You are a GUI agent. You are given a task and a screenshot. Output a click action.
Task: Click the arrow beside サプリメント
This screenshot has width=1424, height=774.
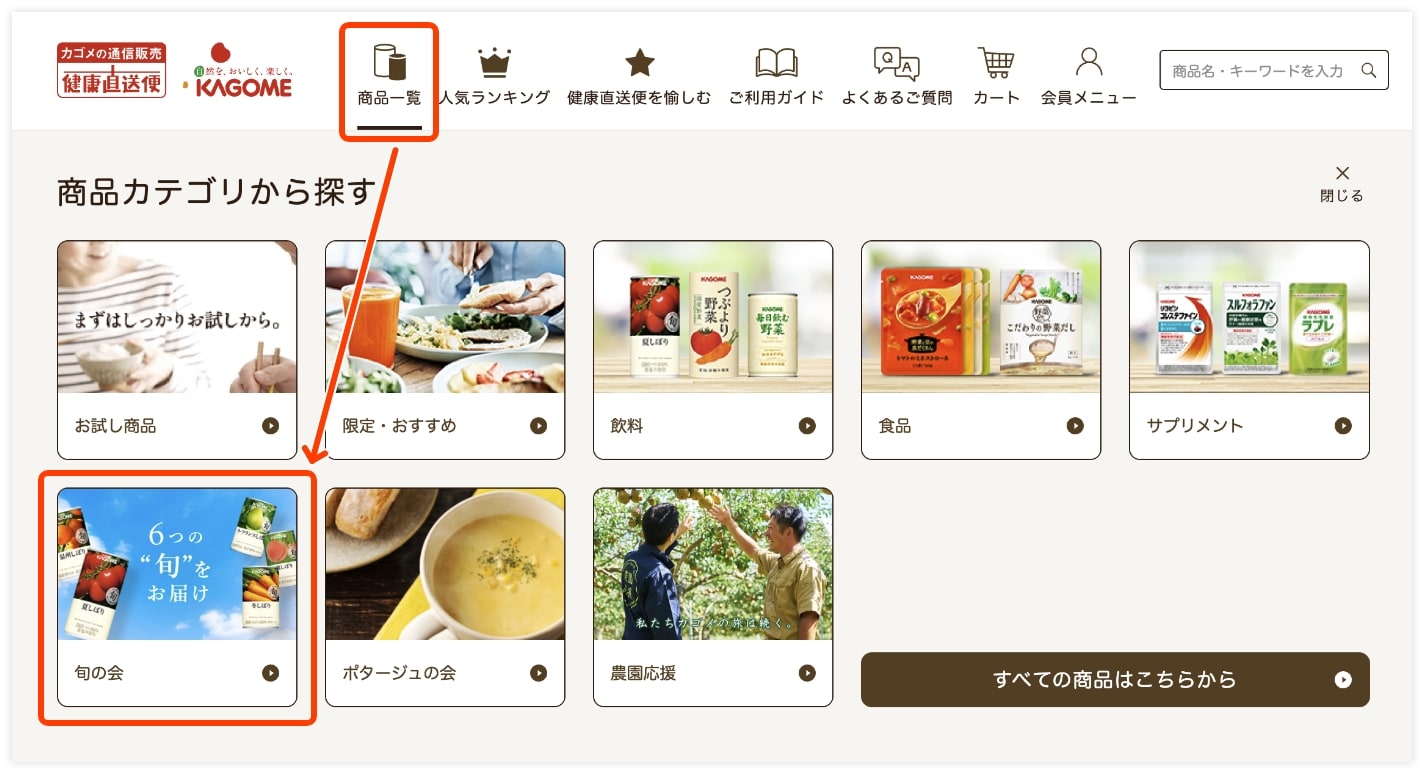click(x=1343, y=426)
